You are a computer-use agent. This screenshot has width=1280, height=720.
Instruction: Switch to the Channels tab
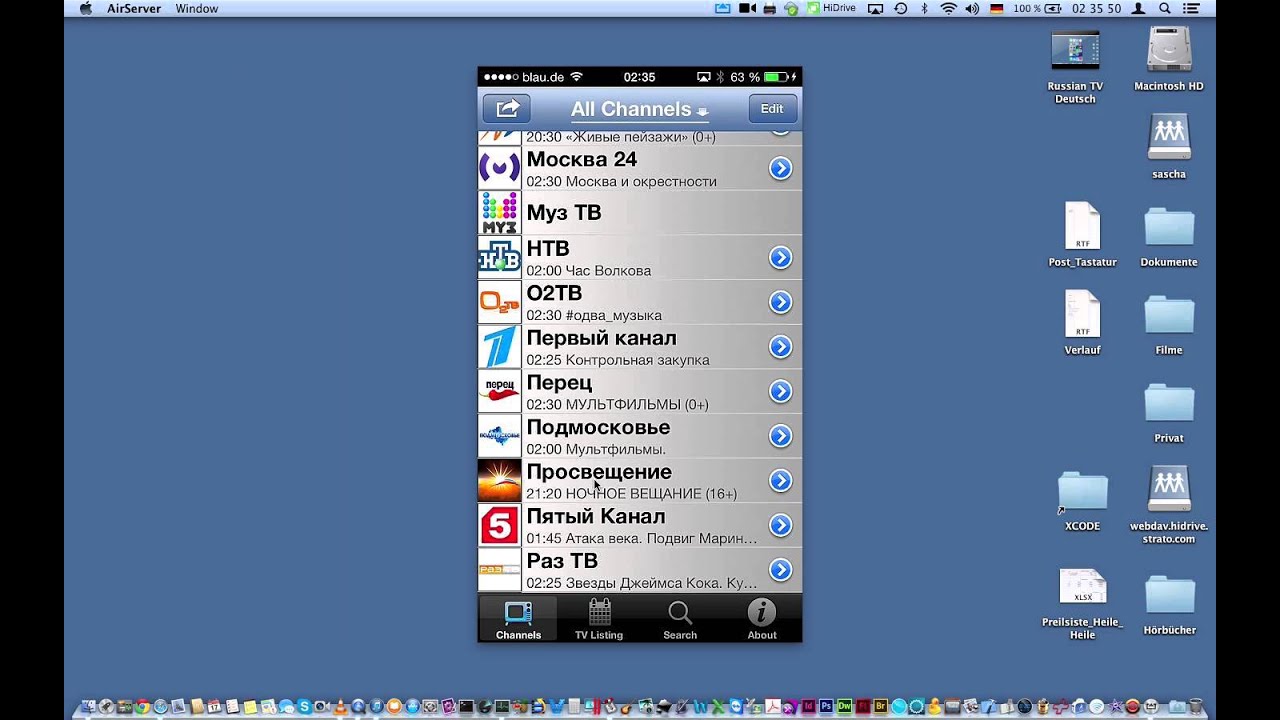tap(518, 619)
